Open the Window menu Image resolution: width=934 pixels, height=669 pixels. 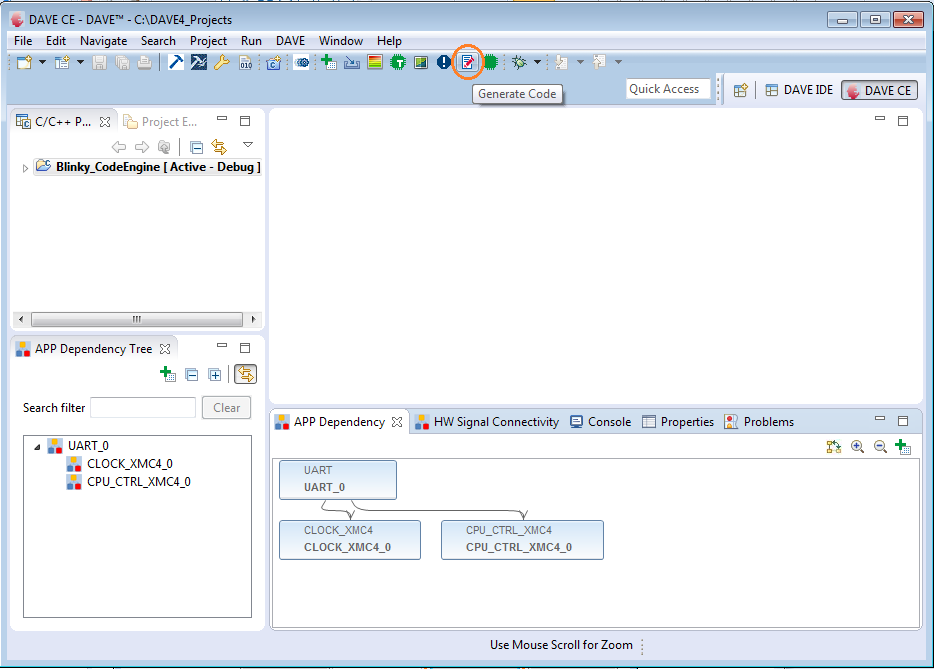point(341,41)
